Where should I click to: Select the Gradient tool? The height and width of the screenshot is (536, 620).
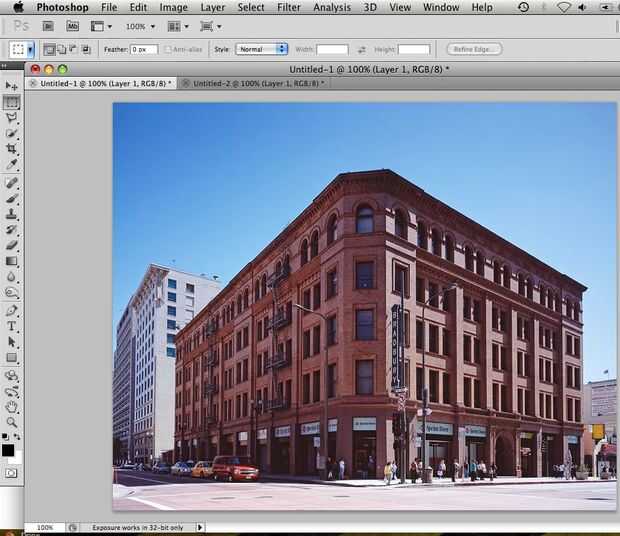point(11,261)
